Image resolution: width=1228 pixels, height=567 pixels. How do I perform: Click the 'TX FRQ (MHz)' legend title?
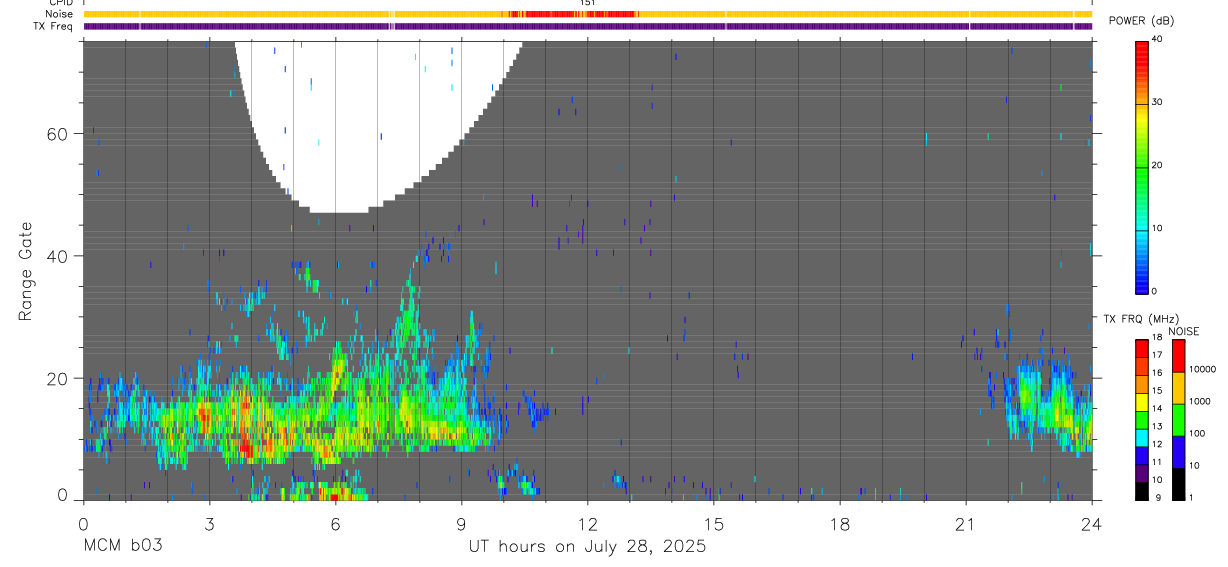pos(1135,319)
